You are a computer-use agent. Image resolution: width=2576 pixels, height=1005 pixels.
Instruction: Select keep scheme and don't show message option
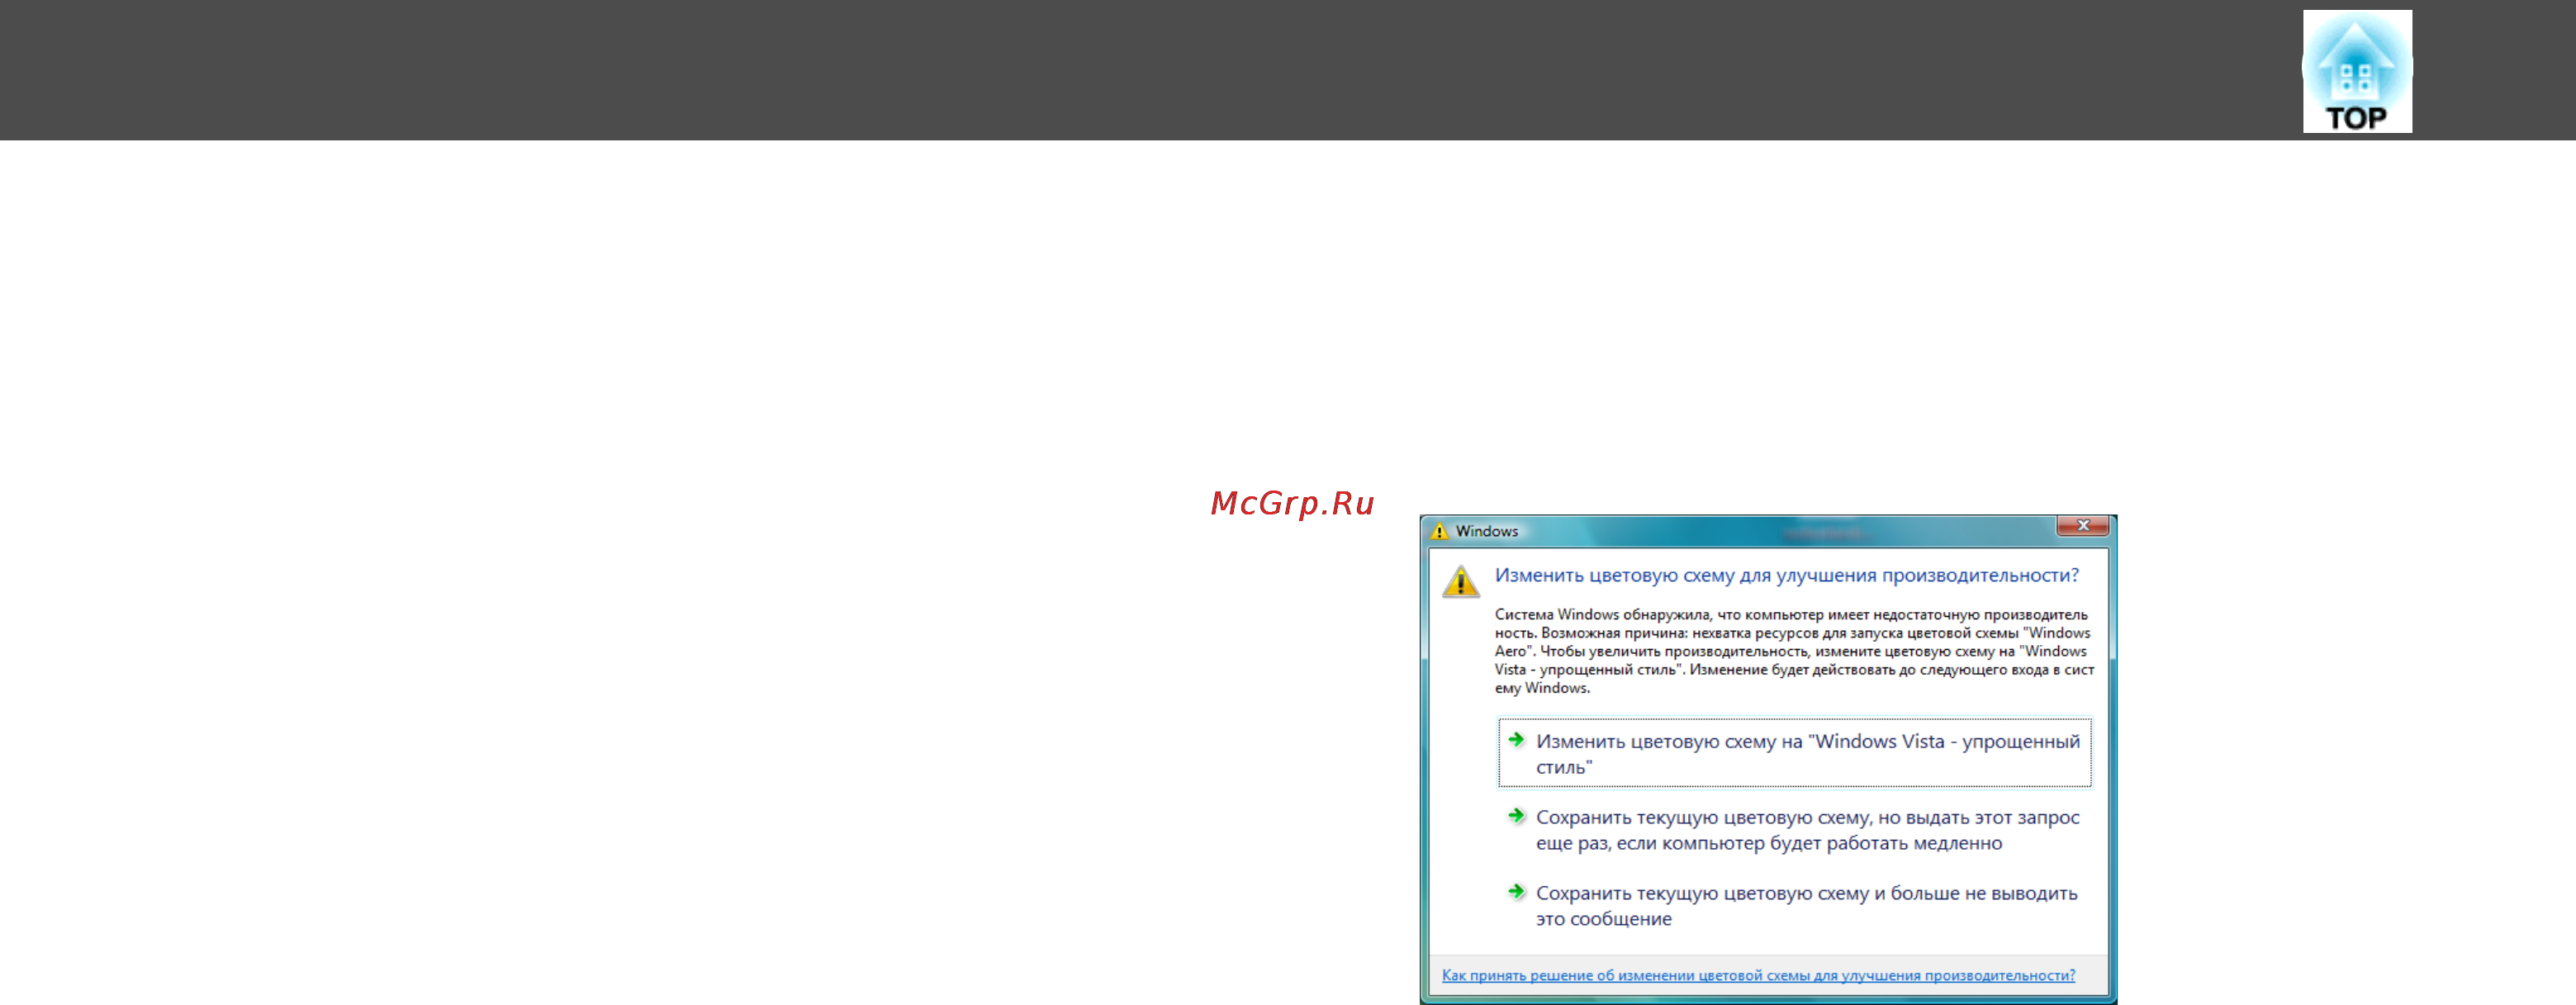tap(1794, 906)
